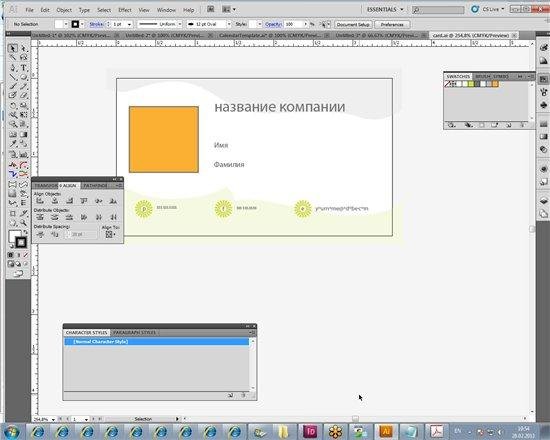Open zoom level dropdown in status bar
The height and width of the screenshot is (440, 550).
click(53, 419)
